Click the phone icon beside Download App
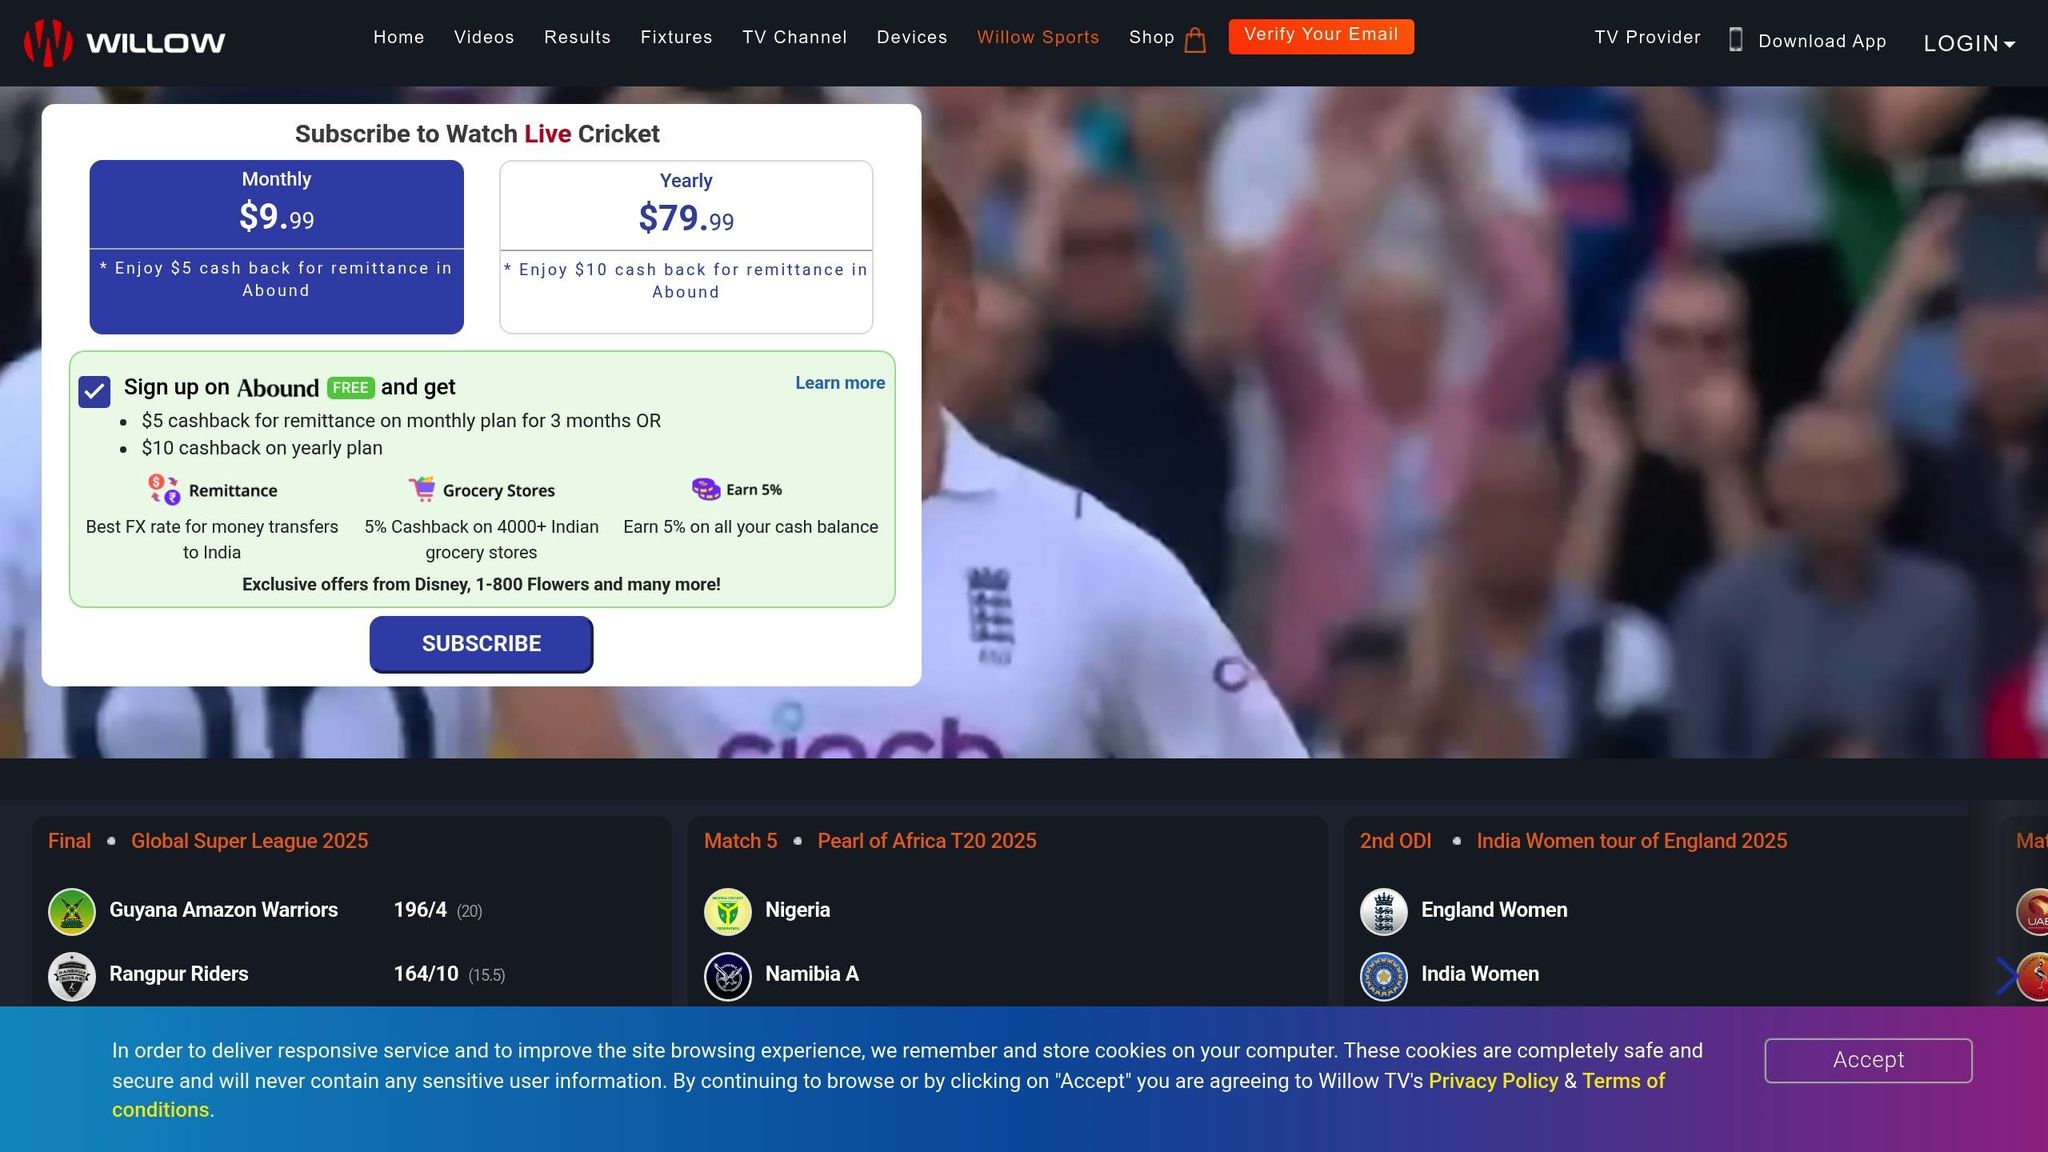This screenshot has width=2048, height=1152. (1736, 40)
